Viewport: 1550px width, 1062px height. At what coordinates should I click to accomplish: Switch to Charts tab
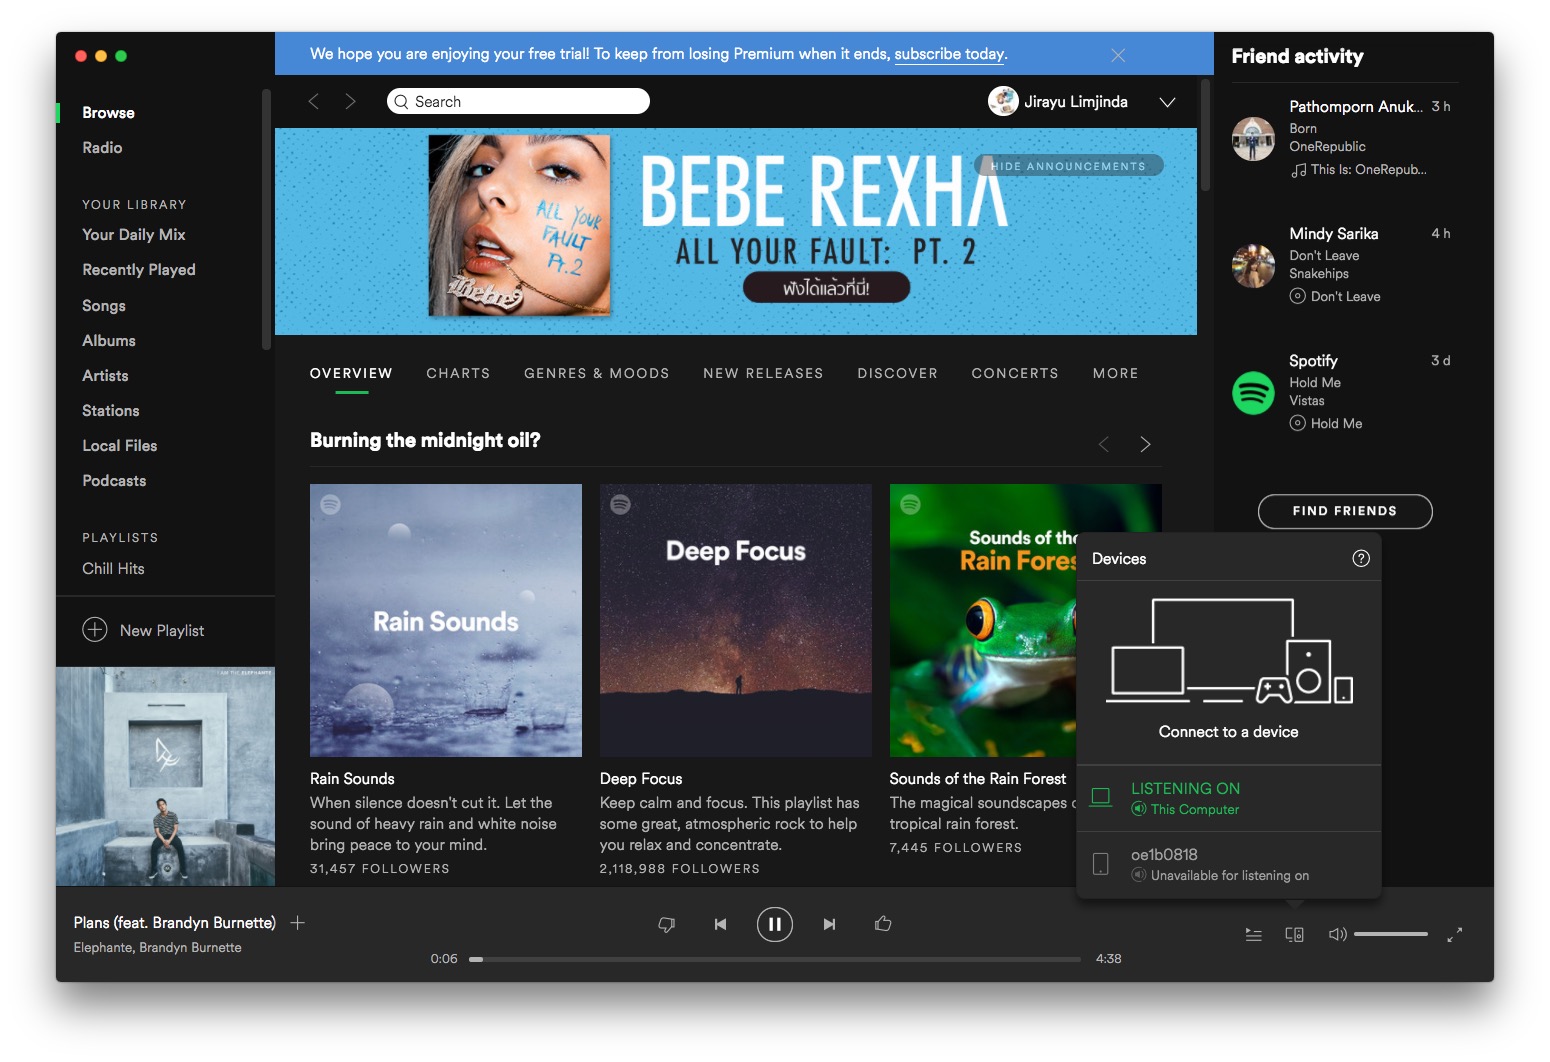(458, 373)
